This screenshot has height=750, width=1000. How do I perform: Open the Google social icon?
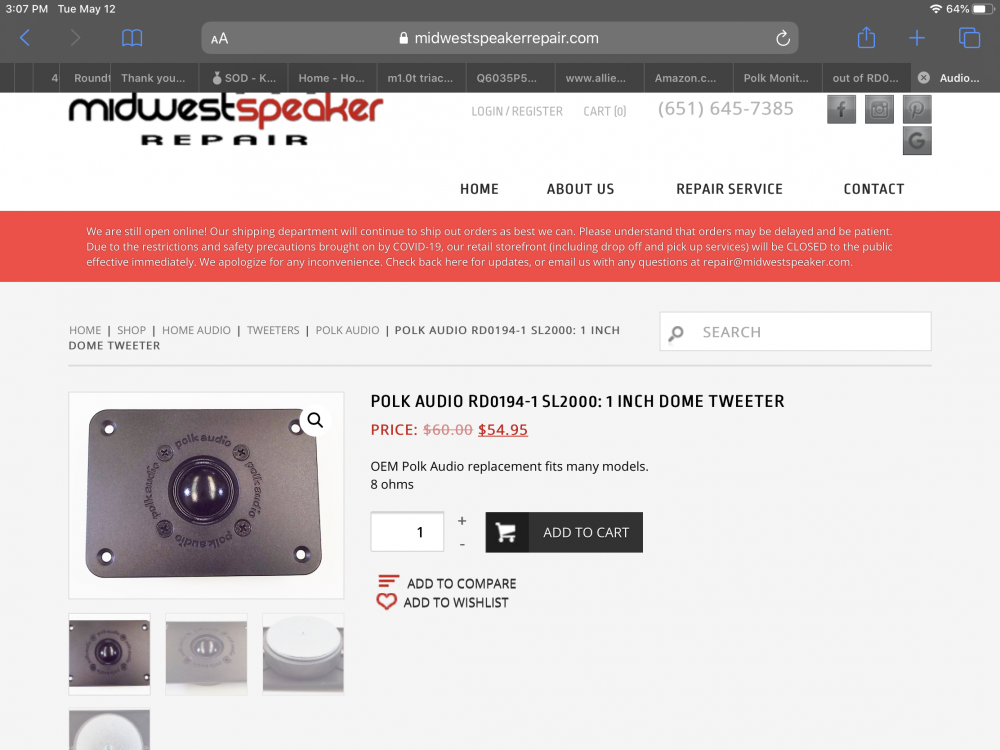[x=917, y=140]
